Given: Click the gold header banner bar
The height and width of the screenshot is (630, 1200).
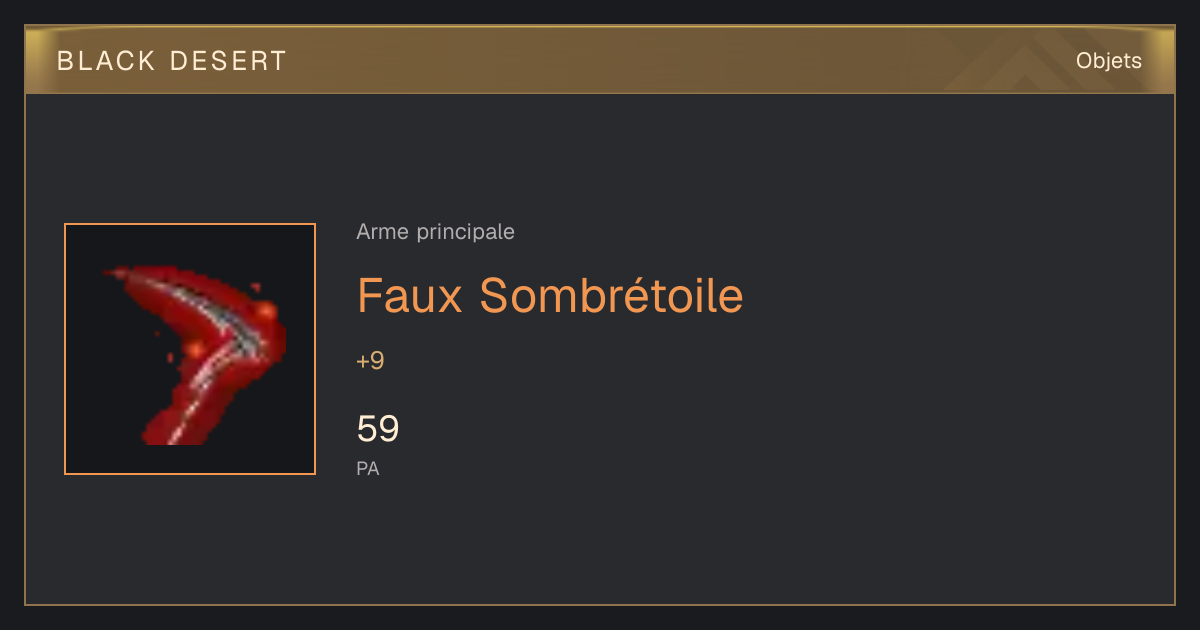Looking at the screenshot, I should (600, 60).
